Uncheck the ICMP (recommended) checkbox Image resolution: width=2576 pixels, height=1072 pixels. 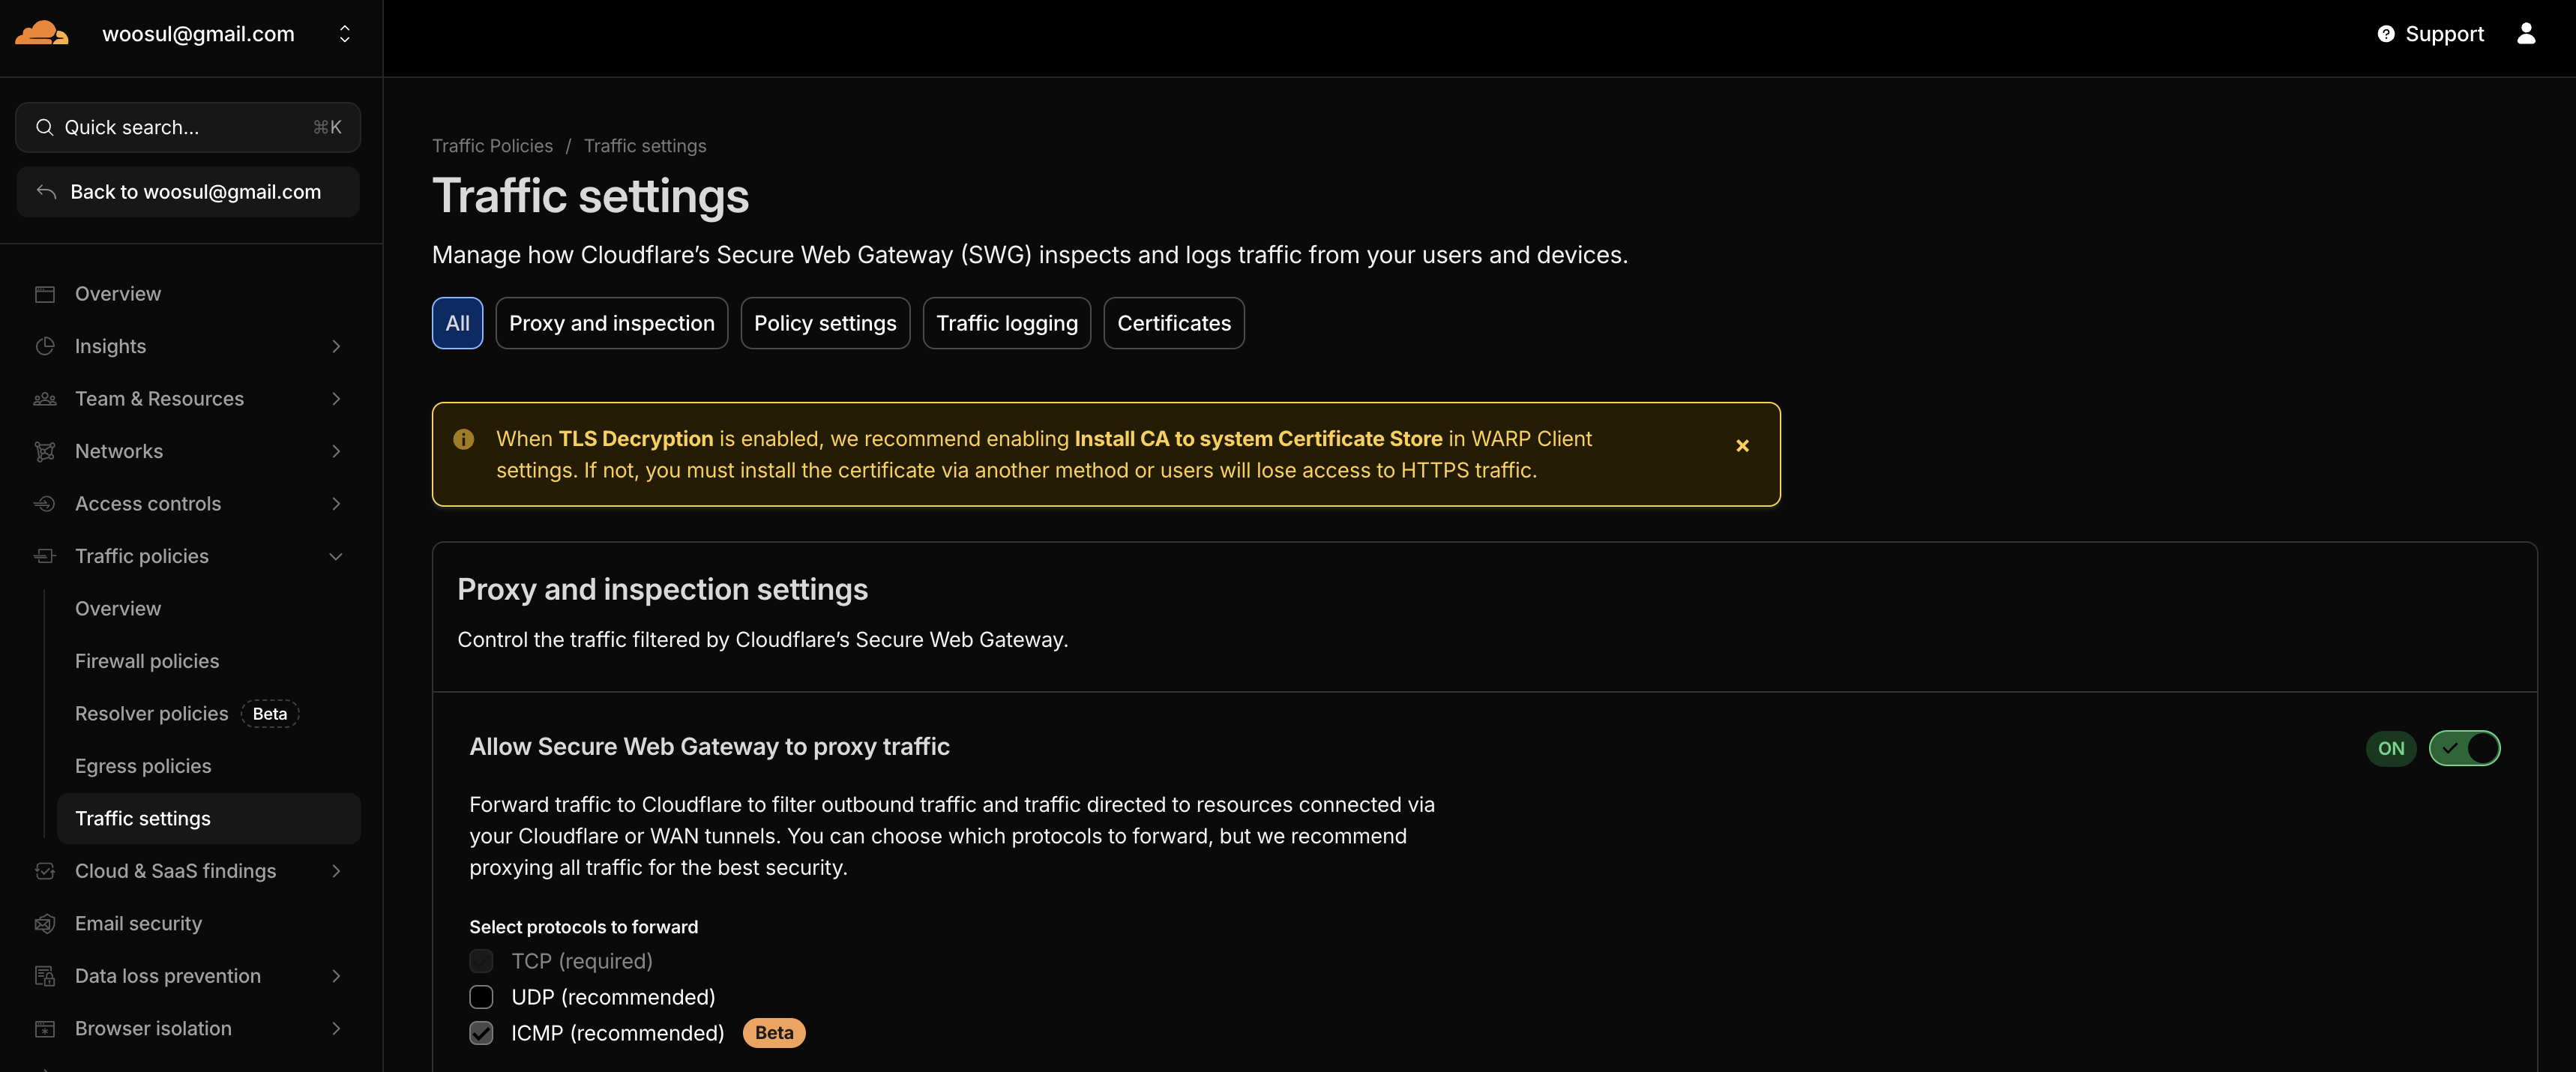click(481, 1033)
